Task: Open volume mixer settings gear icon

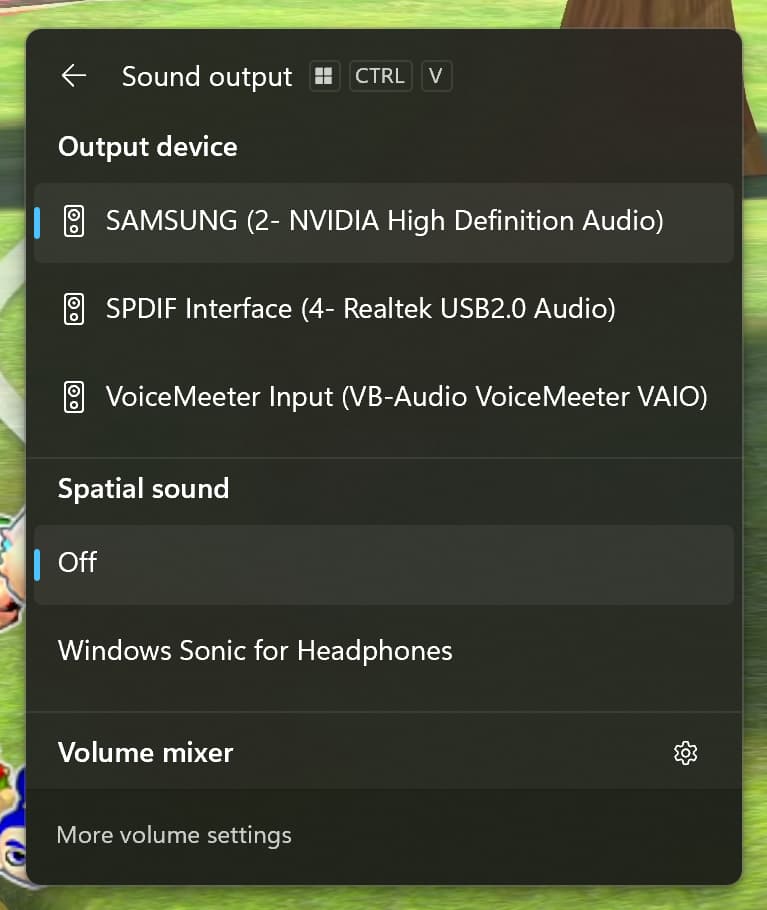Action: tap(685, 753)
